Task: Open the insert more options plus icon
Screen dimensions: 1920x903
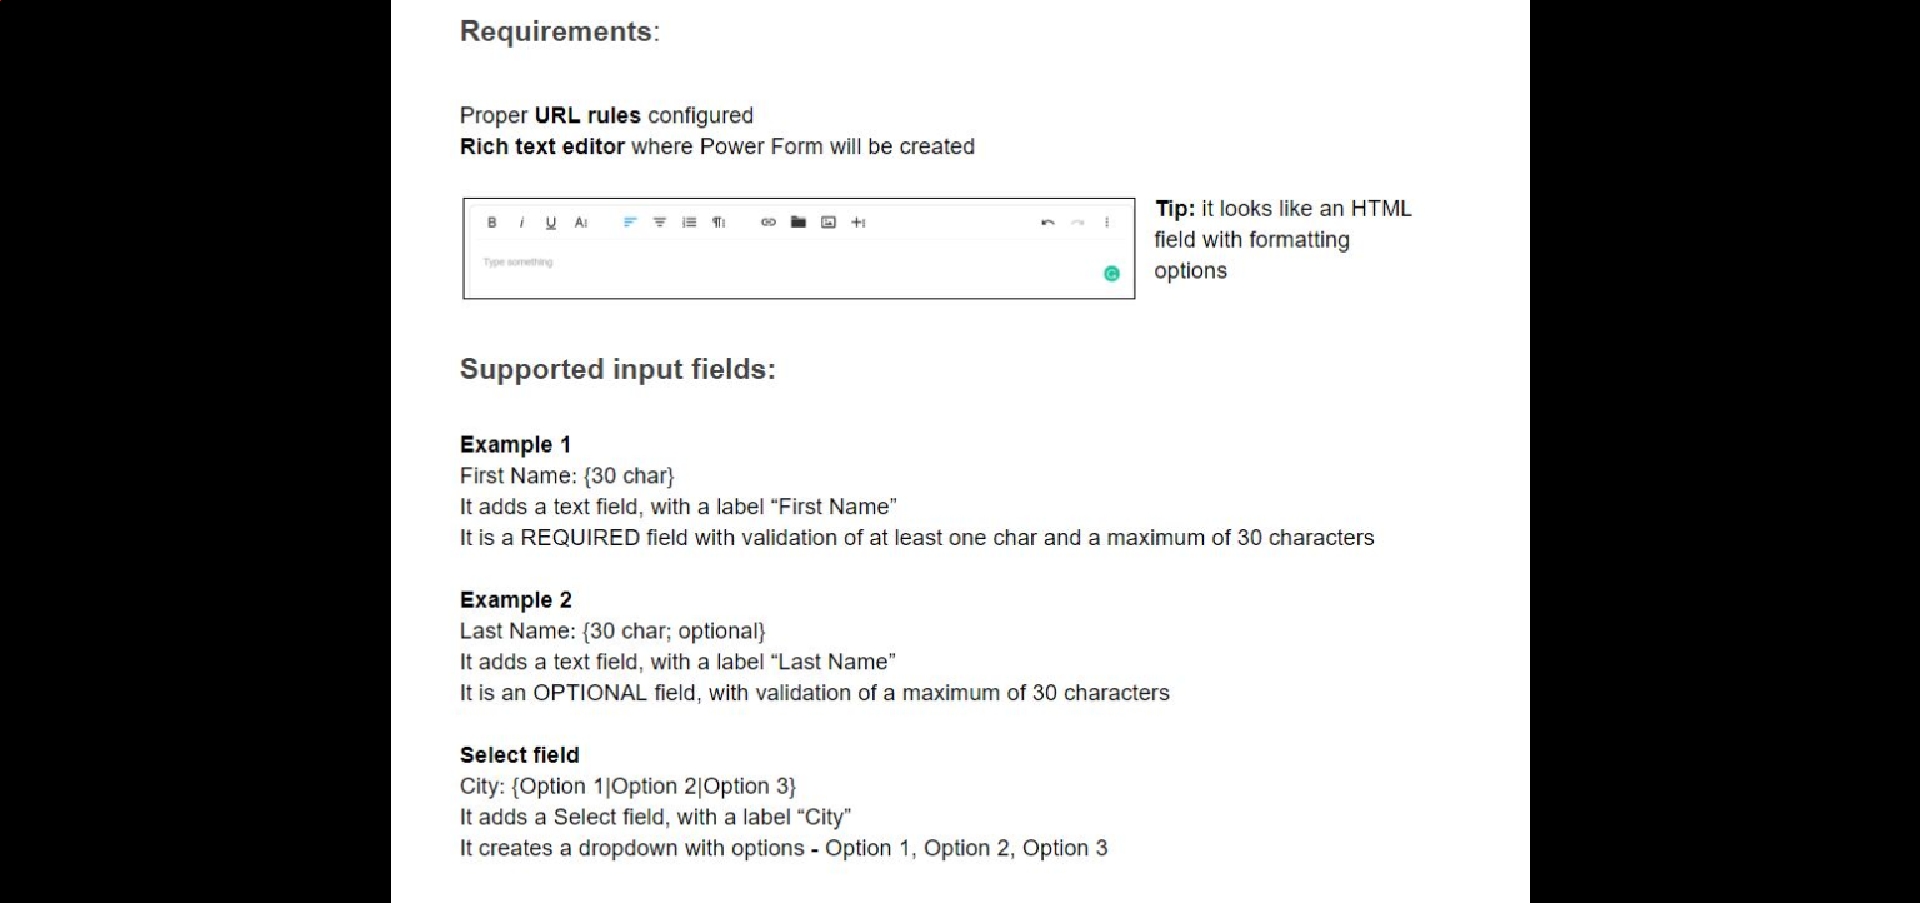Action: [858, 223]
